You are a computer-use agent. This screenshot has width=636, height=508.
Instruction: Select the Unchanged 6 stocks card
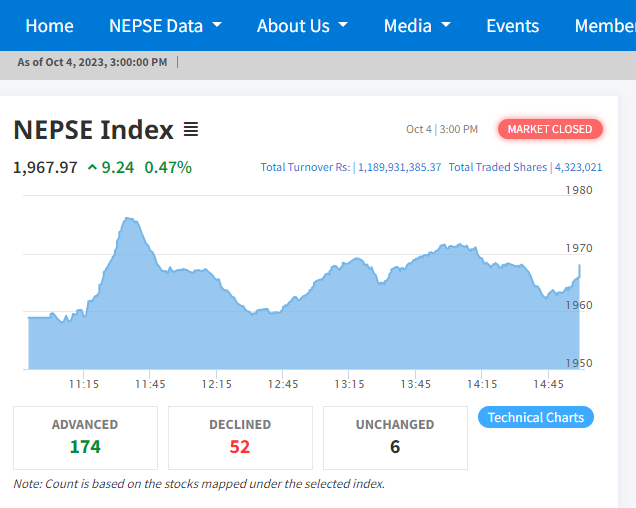point(395,437)
